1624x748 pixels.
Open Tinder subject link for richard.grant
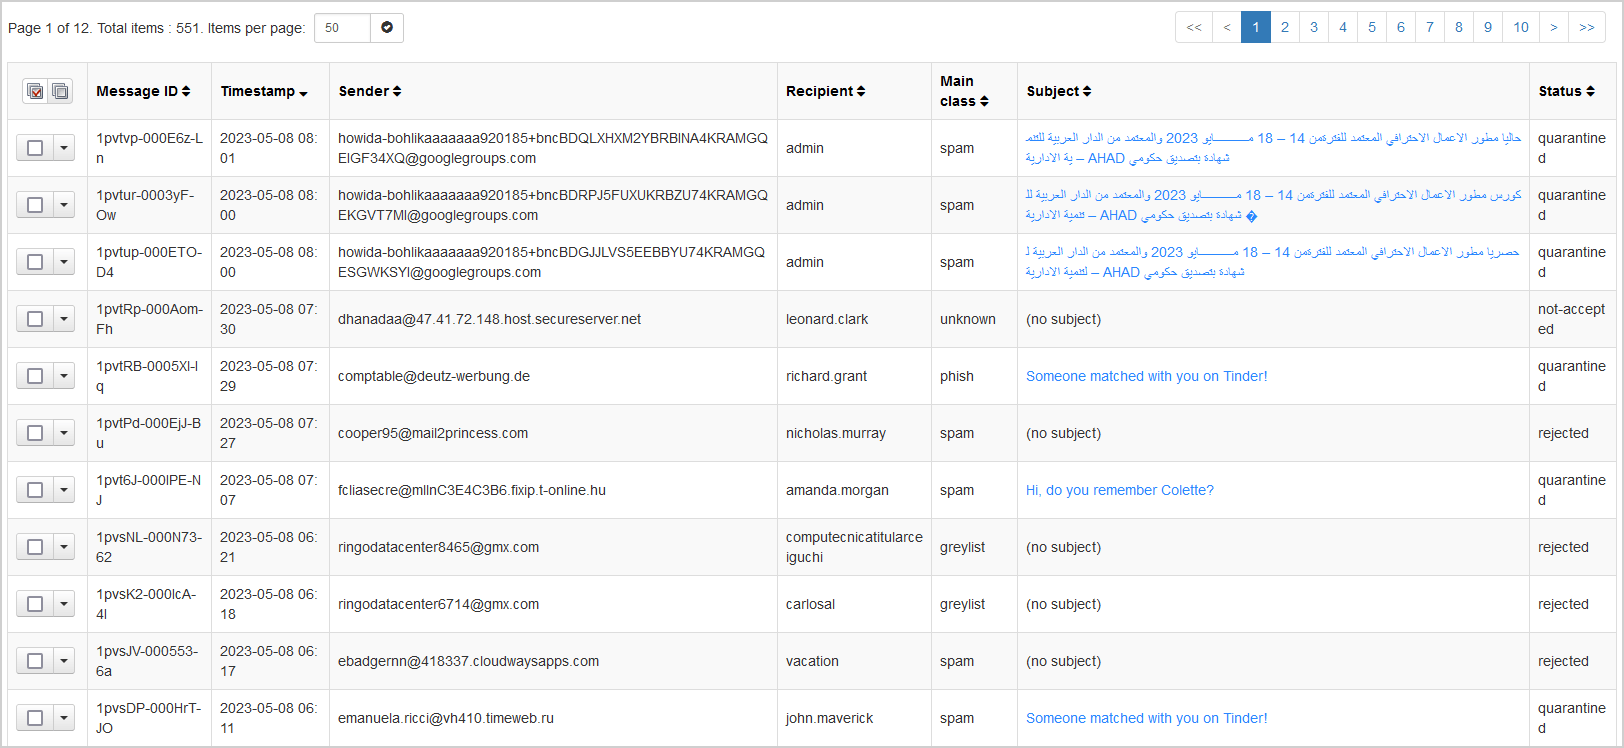1146,376
